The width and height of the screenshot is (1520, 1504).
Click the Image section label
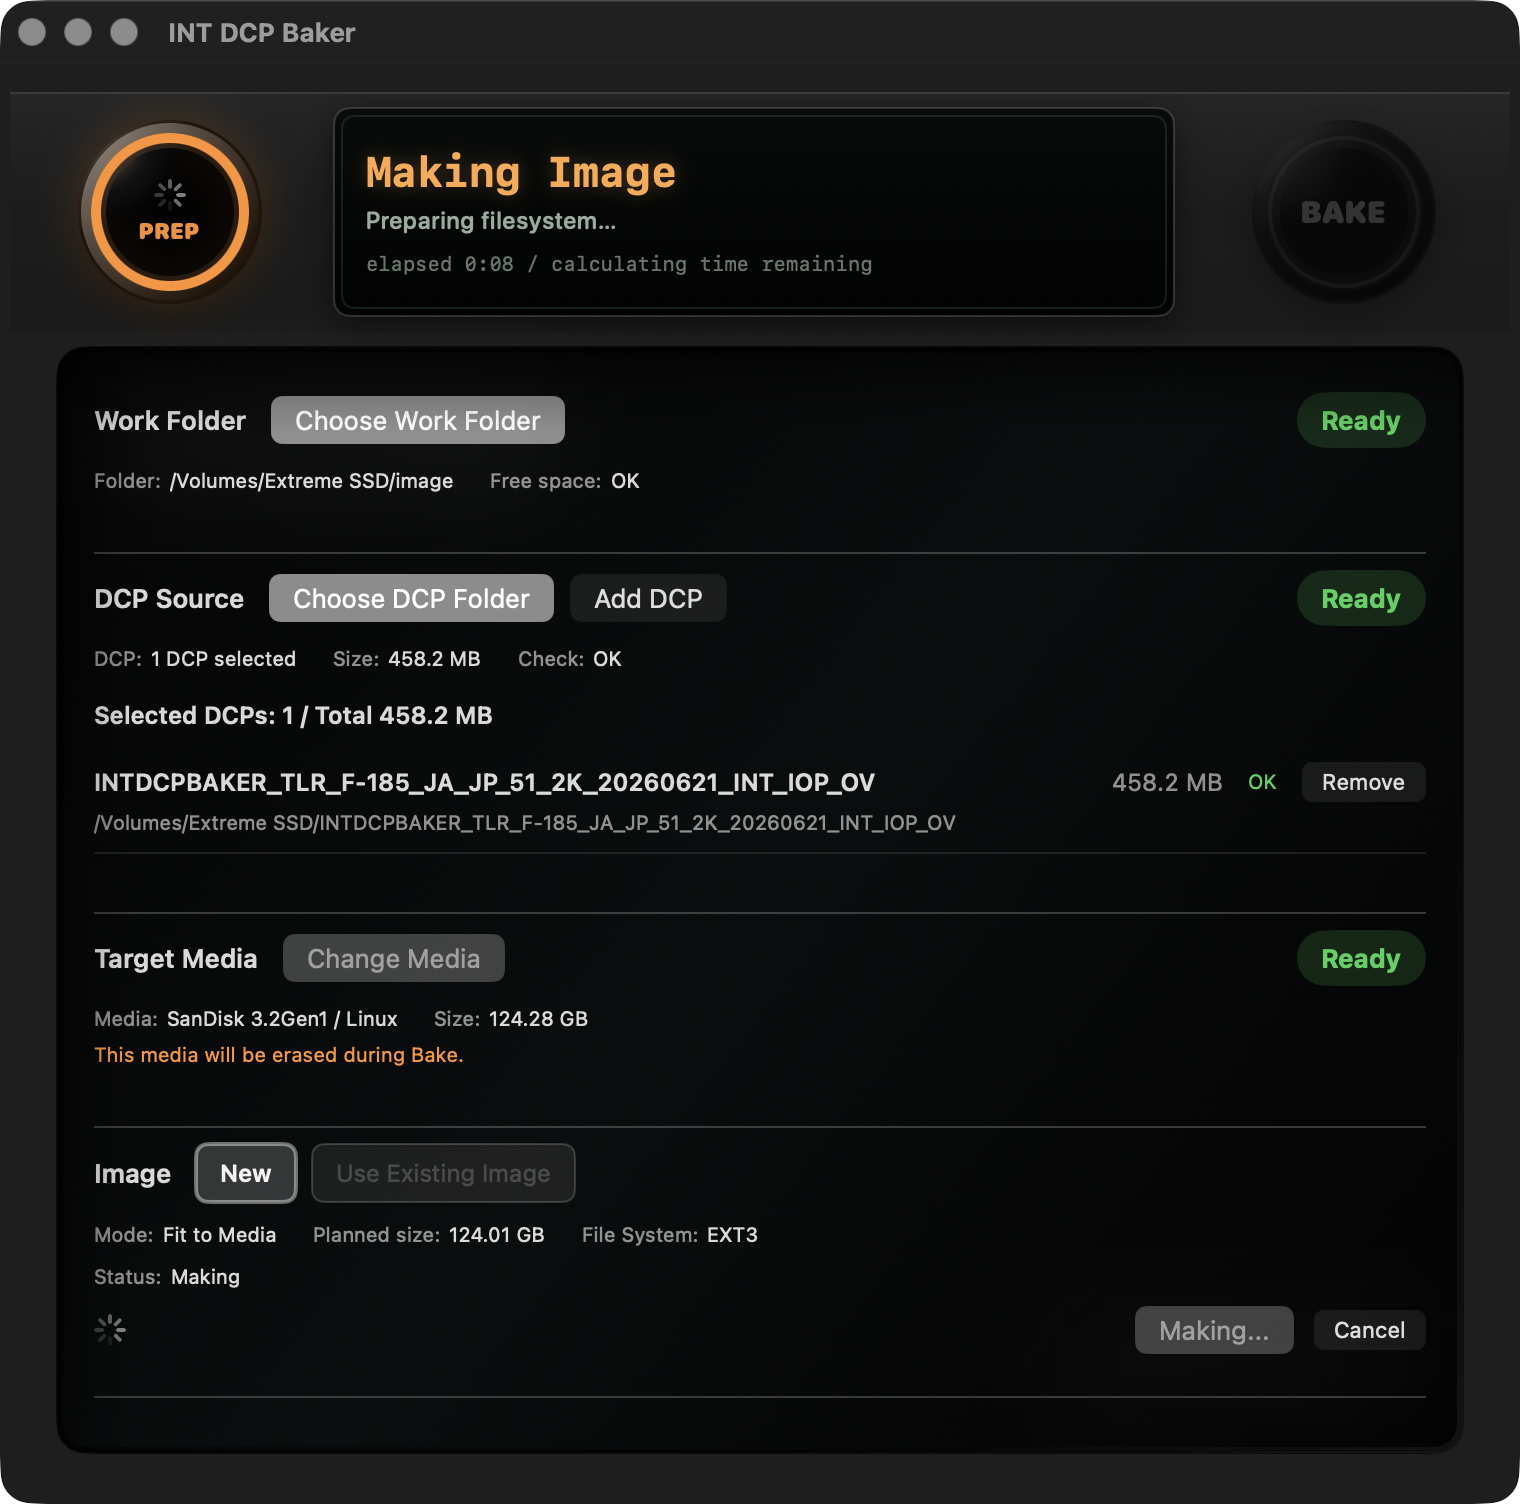coord(132,1173)
